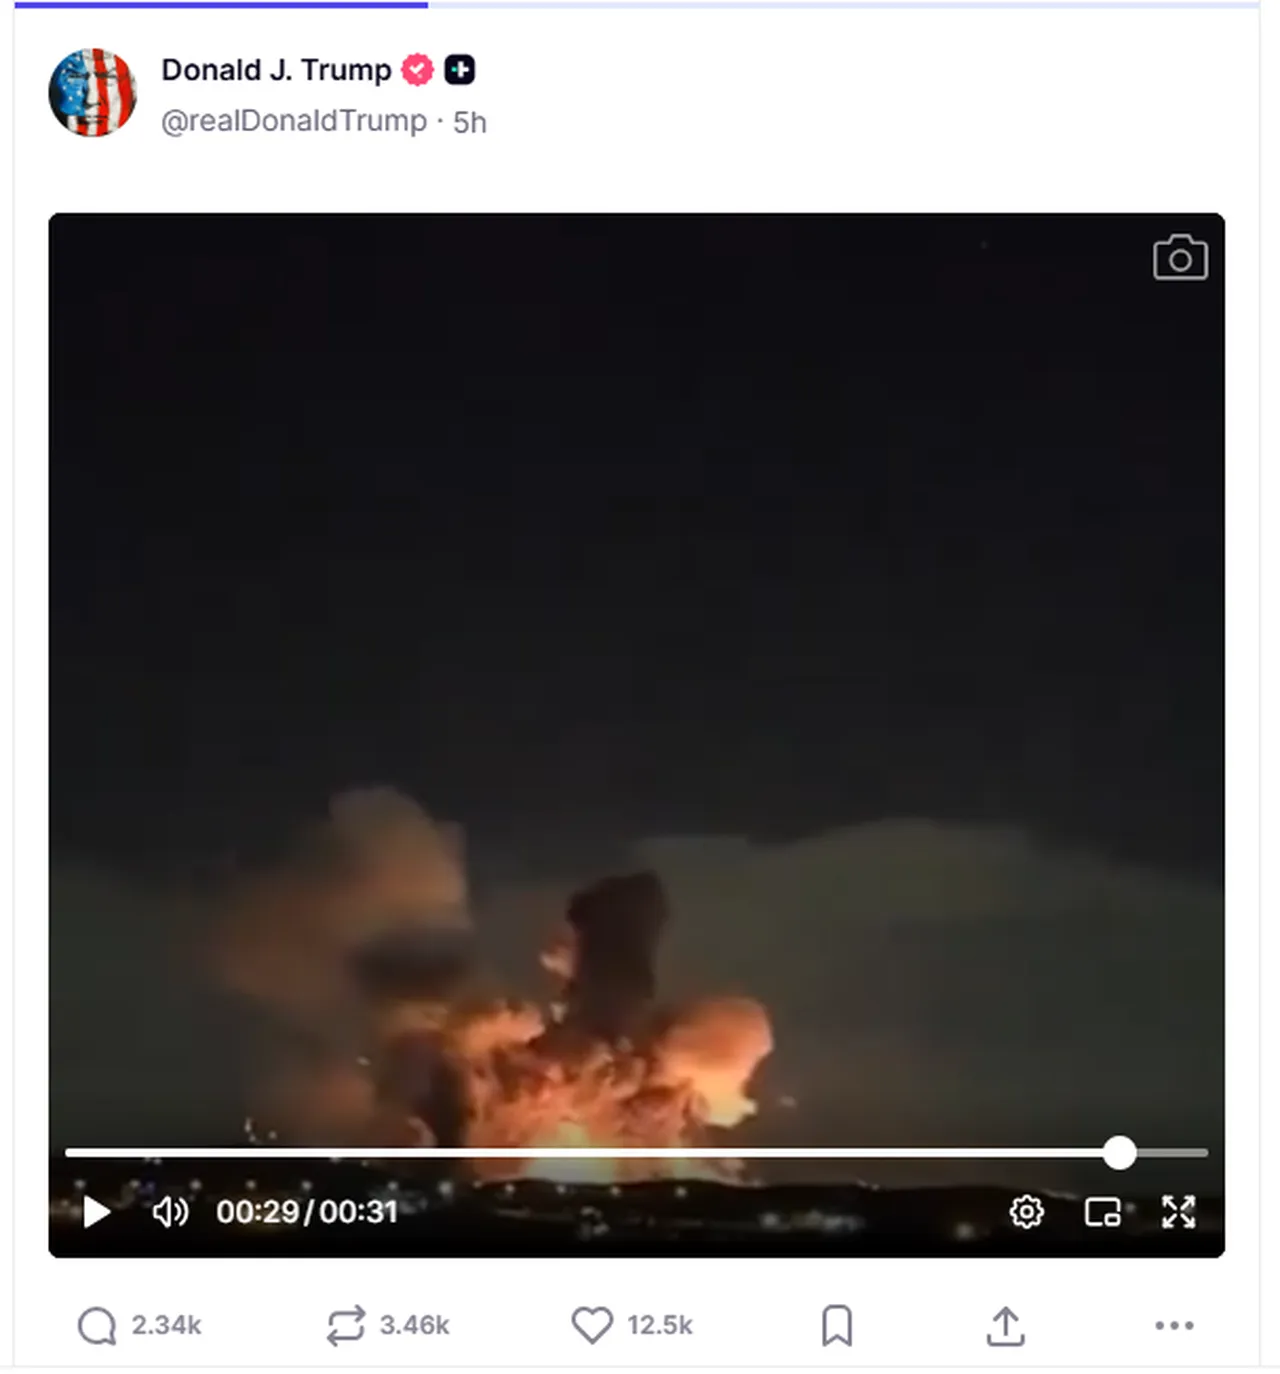Enable picture-in-picture mode
Image resolution: width=1280 pixels, height=1374 pixels.
coord(1102,1212)
